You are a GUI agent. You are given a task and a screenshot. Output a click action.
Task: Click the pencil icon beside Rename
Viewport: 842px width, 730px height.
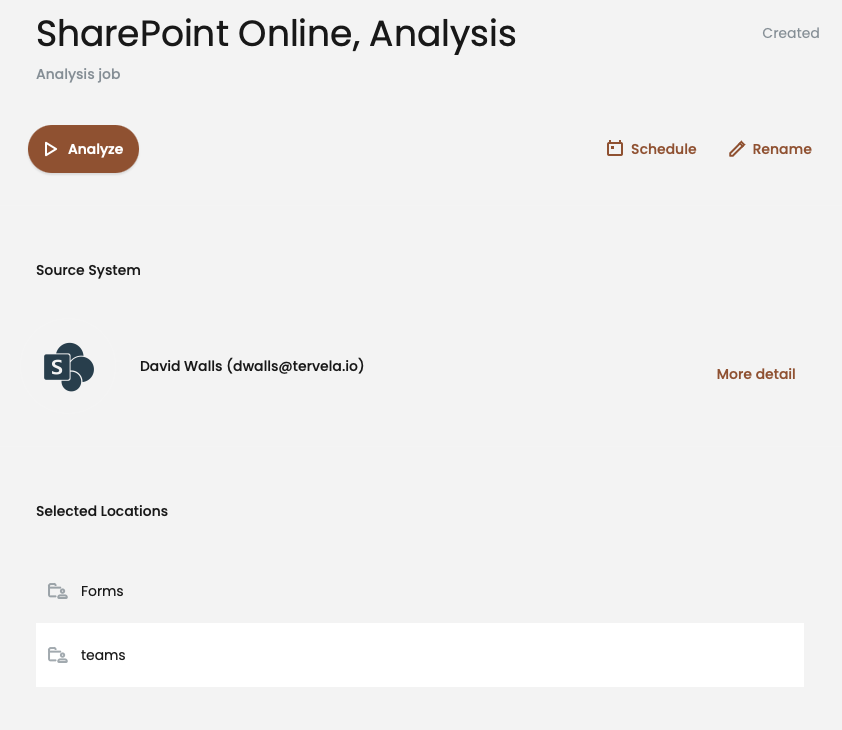tap(737, 149)
